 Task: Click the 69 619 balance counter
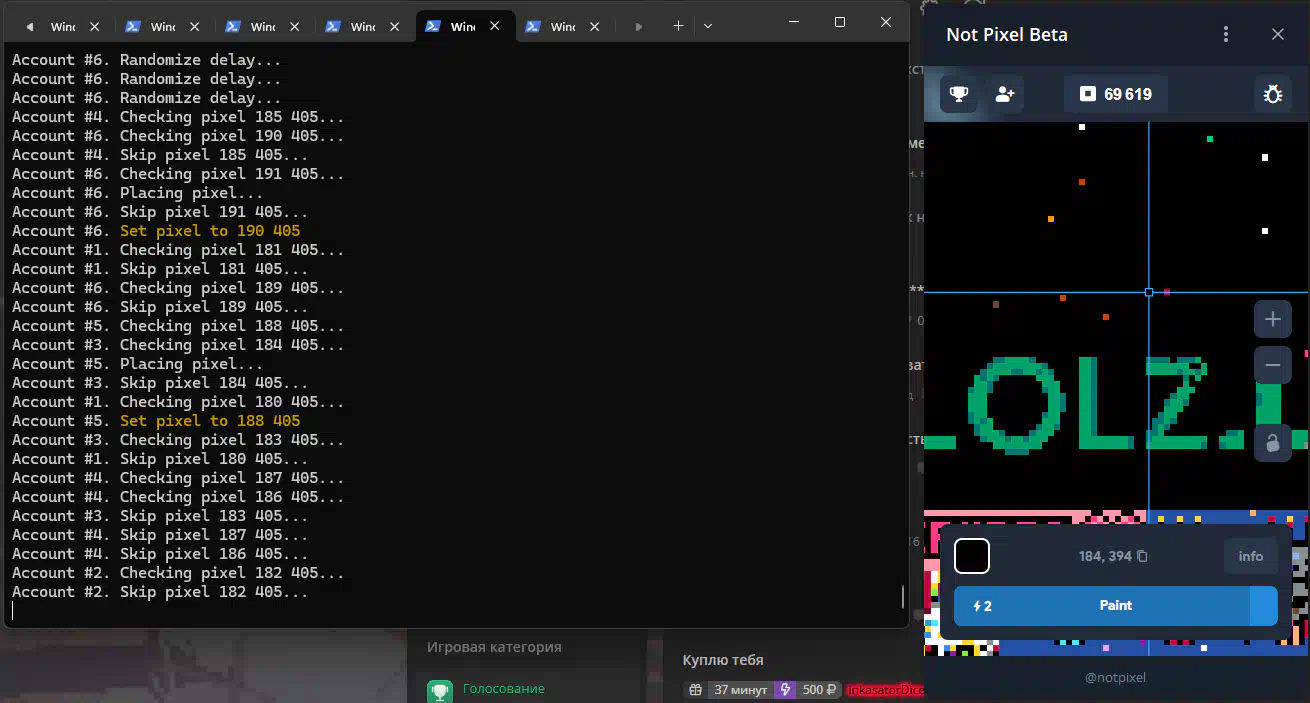tap(1115, 94)
